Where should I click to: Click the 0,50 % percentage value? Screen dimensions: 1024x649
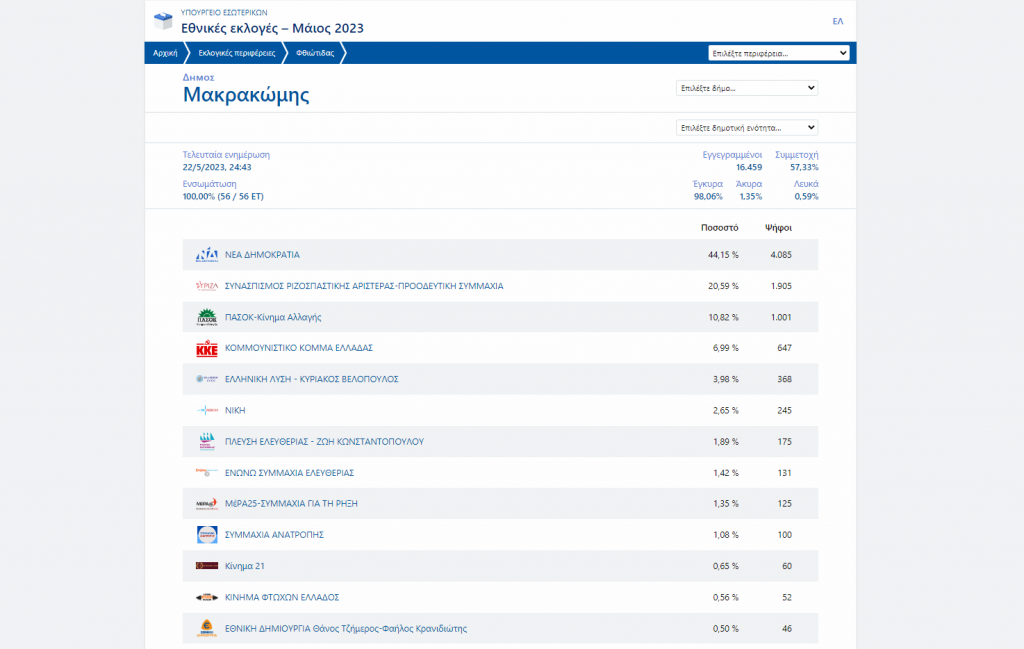pos(726,628)
